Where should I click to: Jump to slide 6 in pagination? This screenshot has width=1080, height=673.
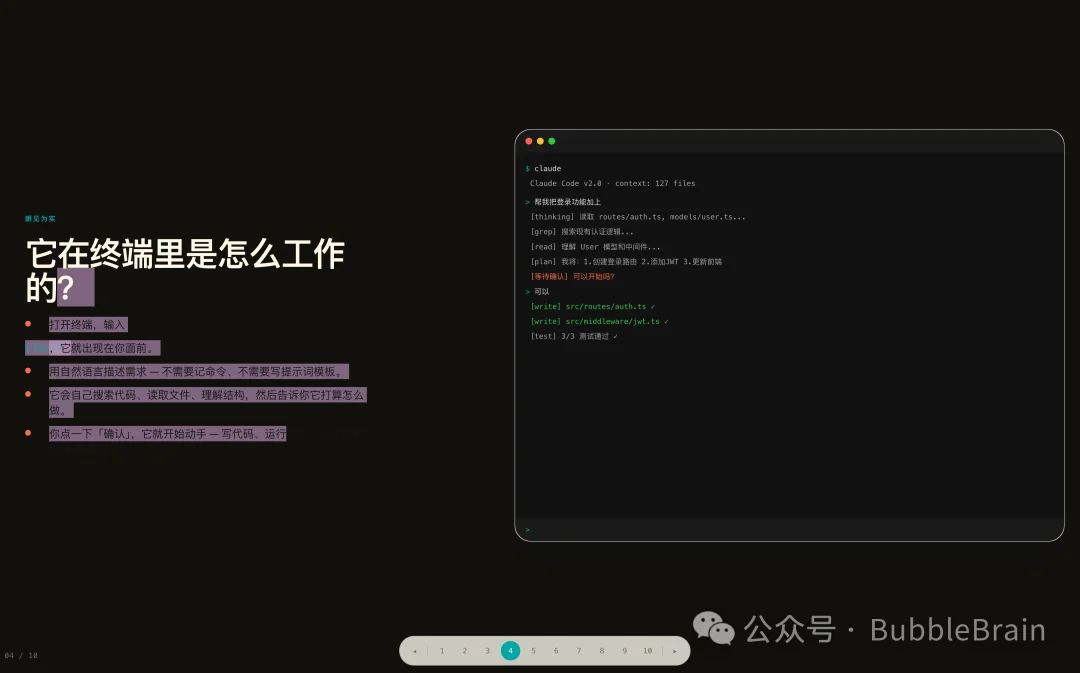(556, 651)
